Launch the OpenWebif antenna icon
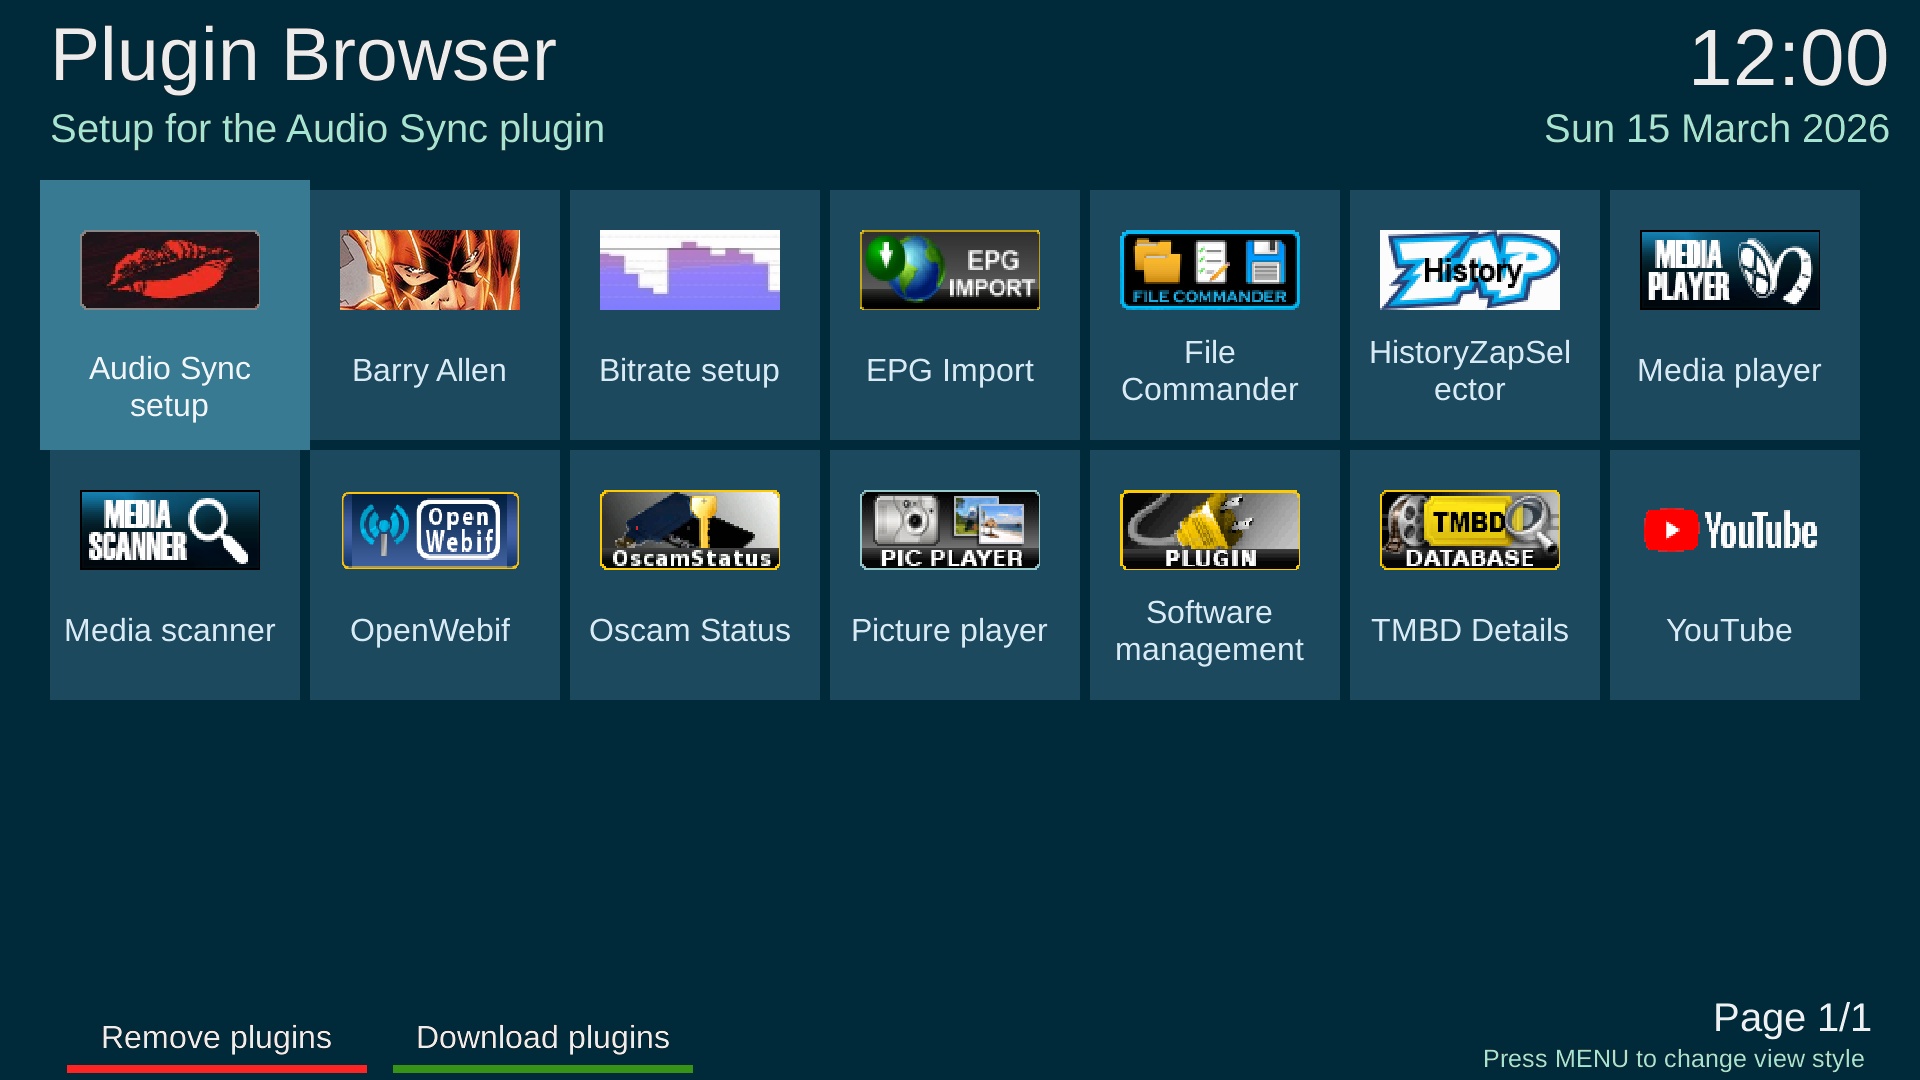The height and width of the screenshot is (1080, 1920). point(430,530)
